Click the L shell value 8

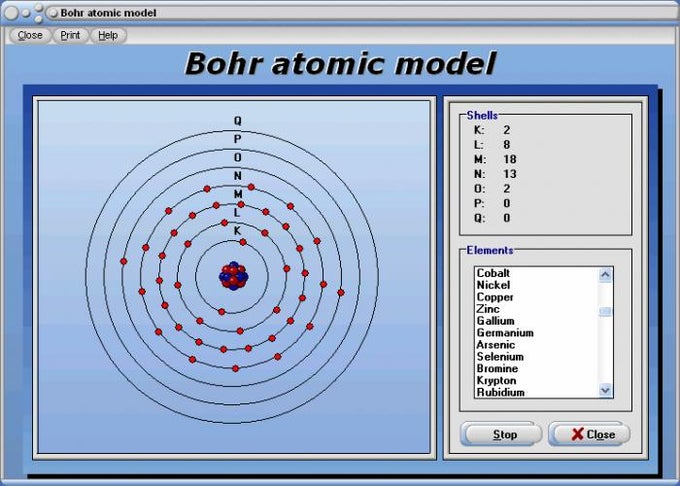[507, 144]
